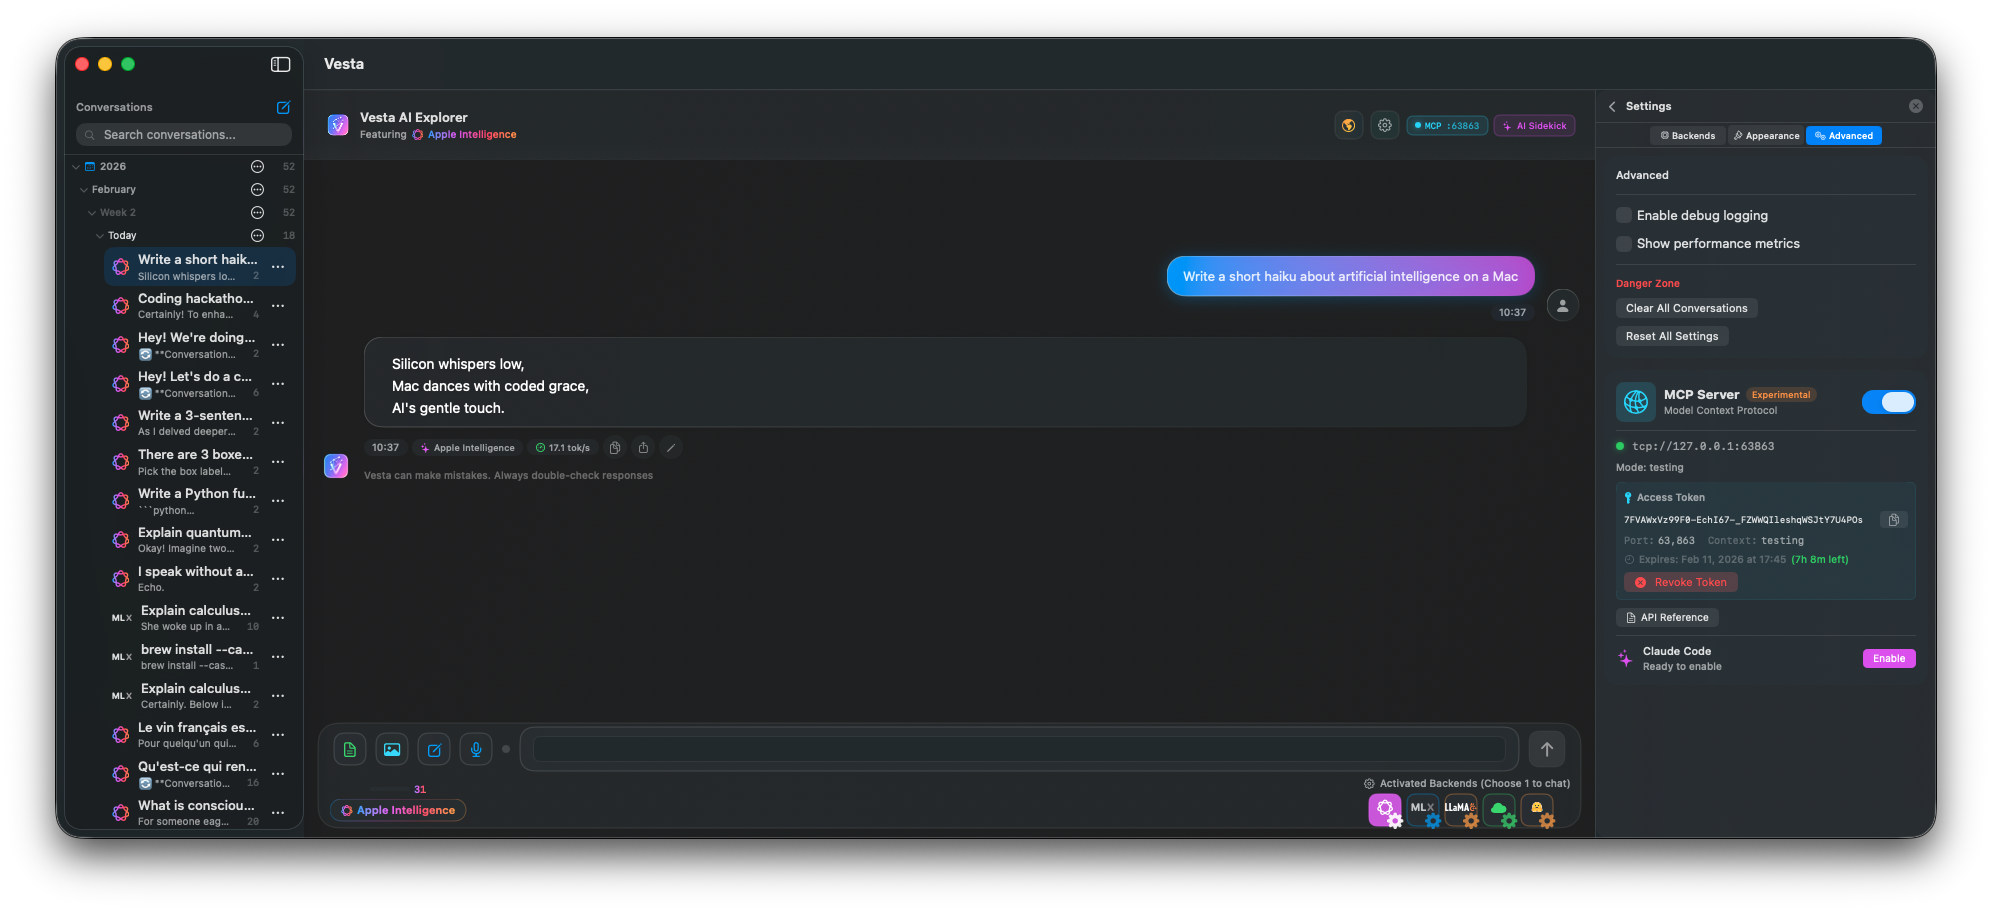Collapse the 2026 conversation group

[x=76, y=166]
